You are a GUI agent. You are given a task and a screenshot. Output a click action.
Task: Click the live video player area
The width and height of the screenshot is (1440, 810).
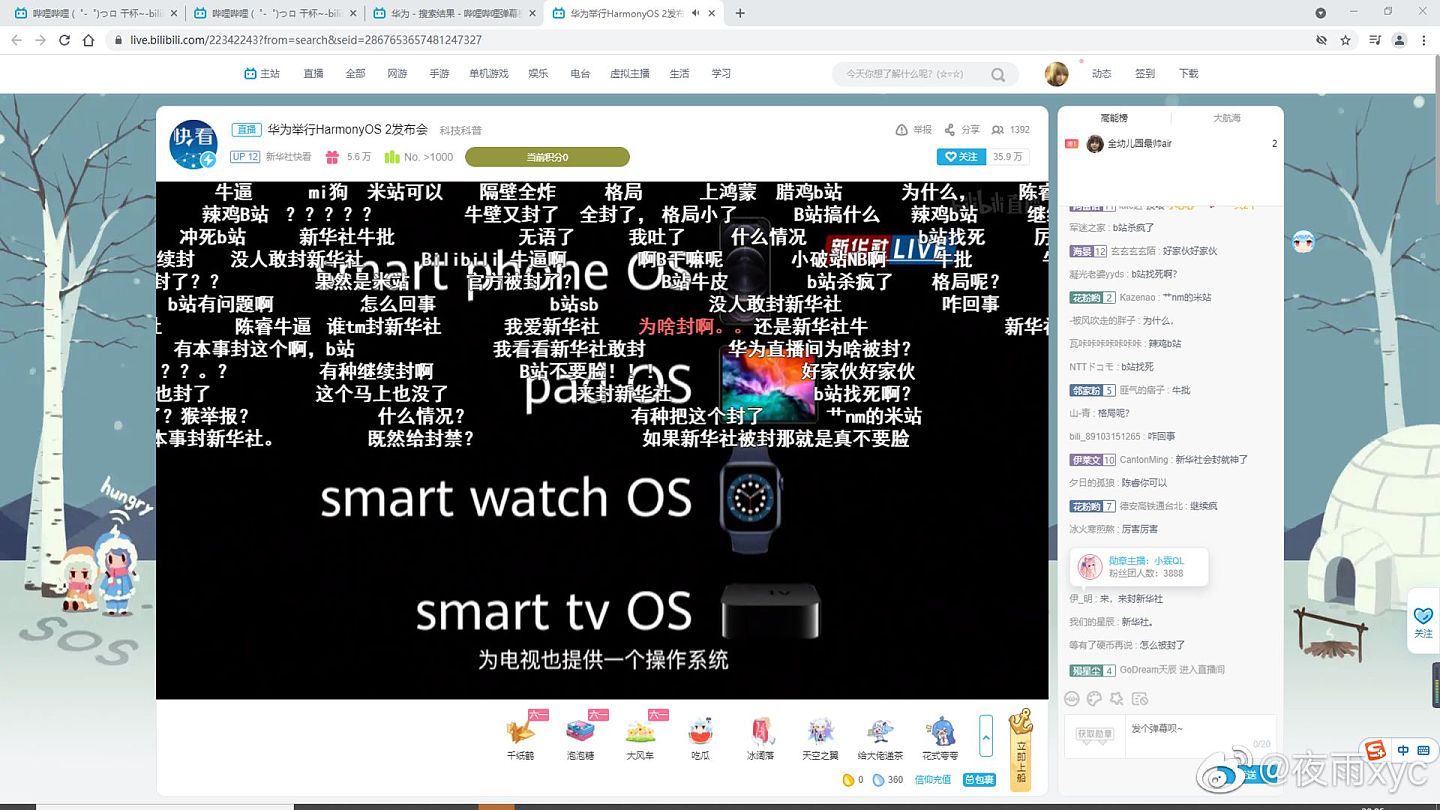tap(602, 440)
